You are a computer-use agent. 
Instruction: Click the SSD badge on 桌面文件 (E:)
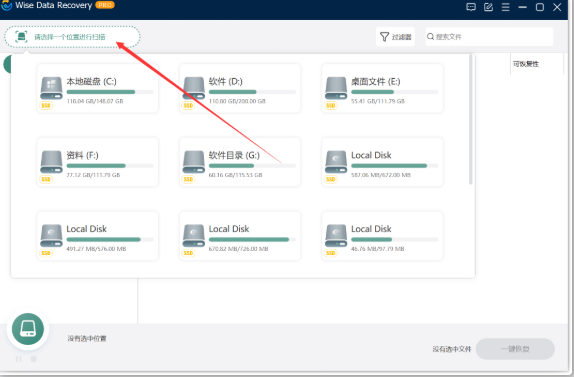[x=331, y=106]
